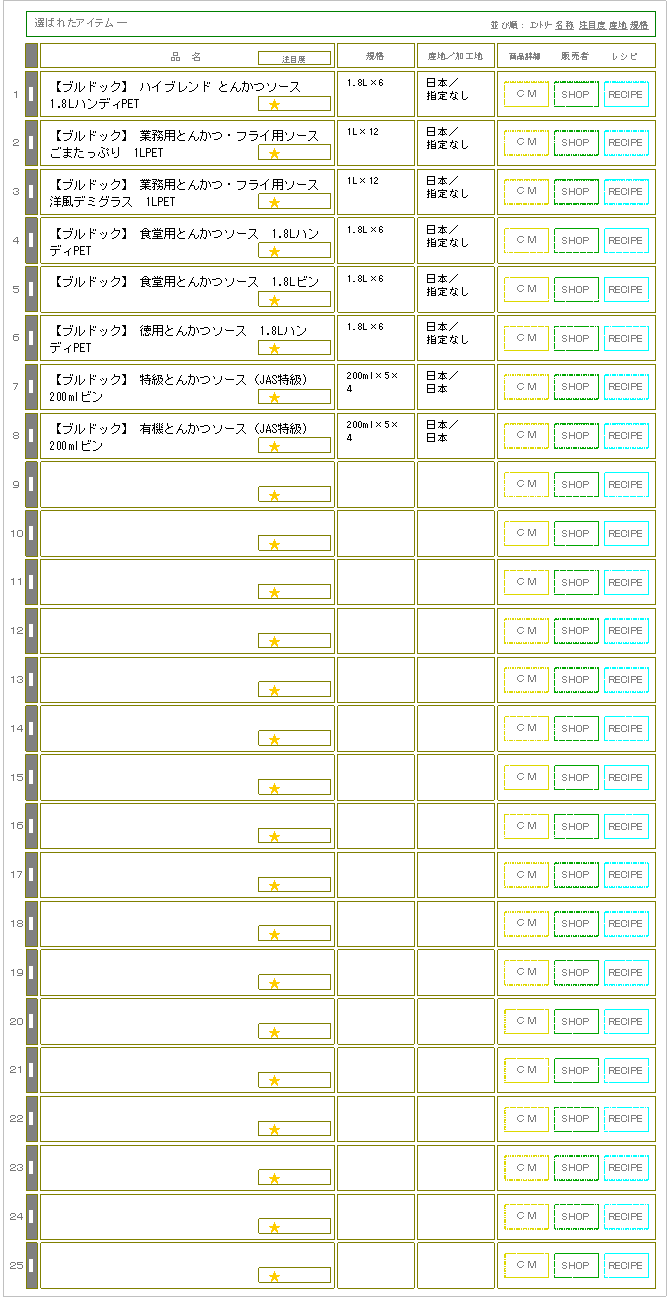Image resolution: width=668 pixels, height=1298 pixels.
Task: Click SHOP button in empty row 11
Action: [576, 583]
